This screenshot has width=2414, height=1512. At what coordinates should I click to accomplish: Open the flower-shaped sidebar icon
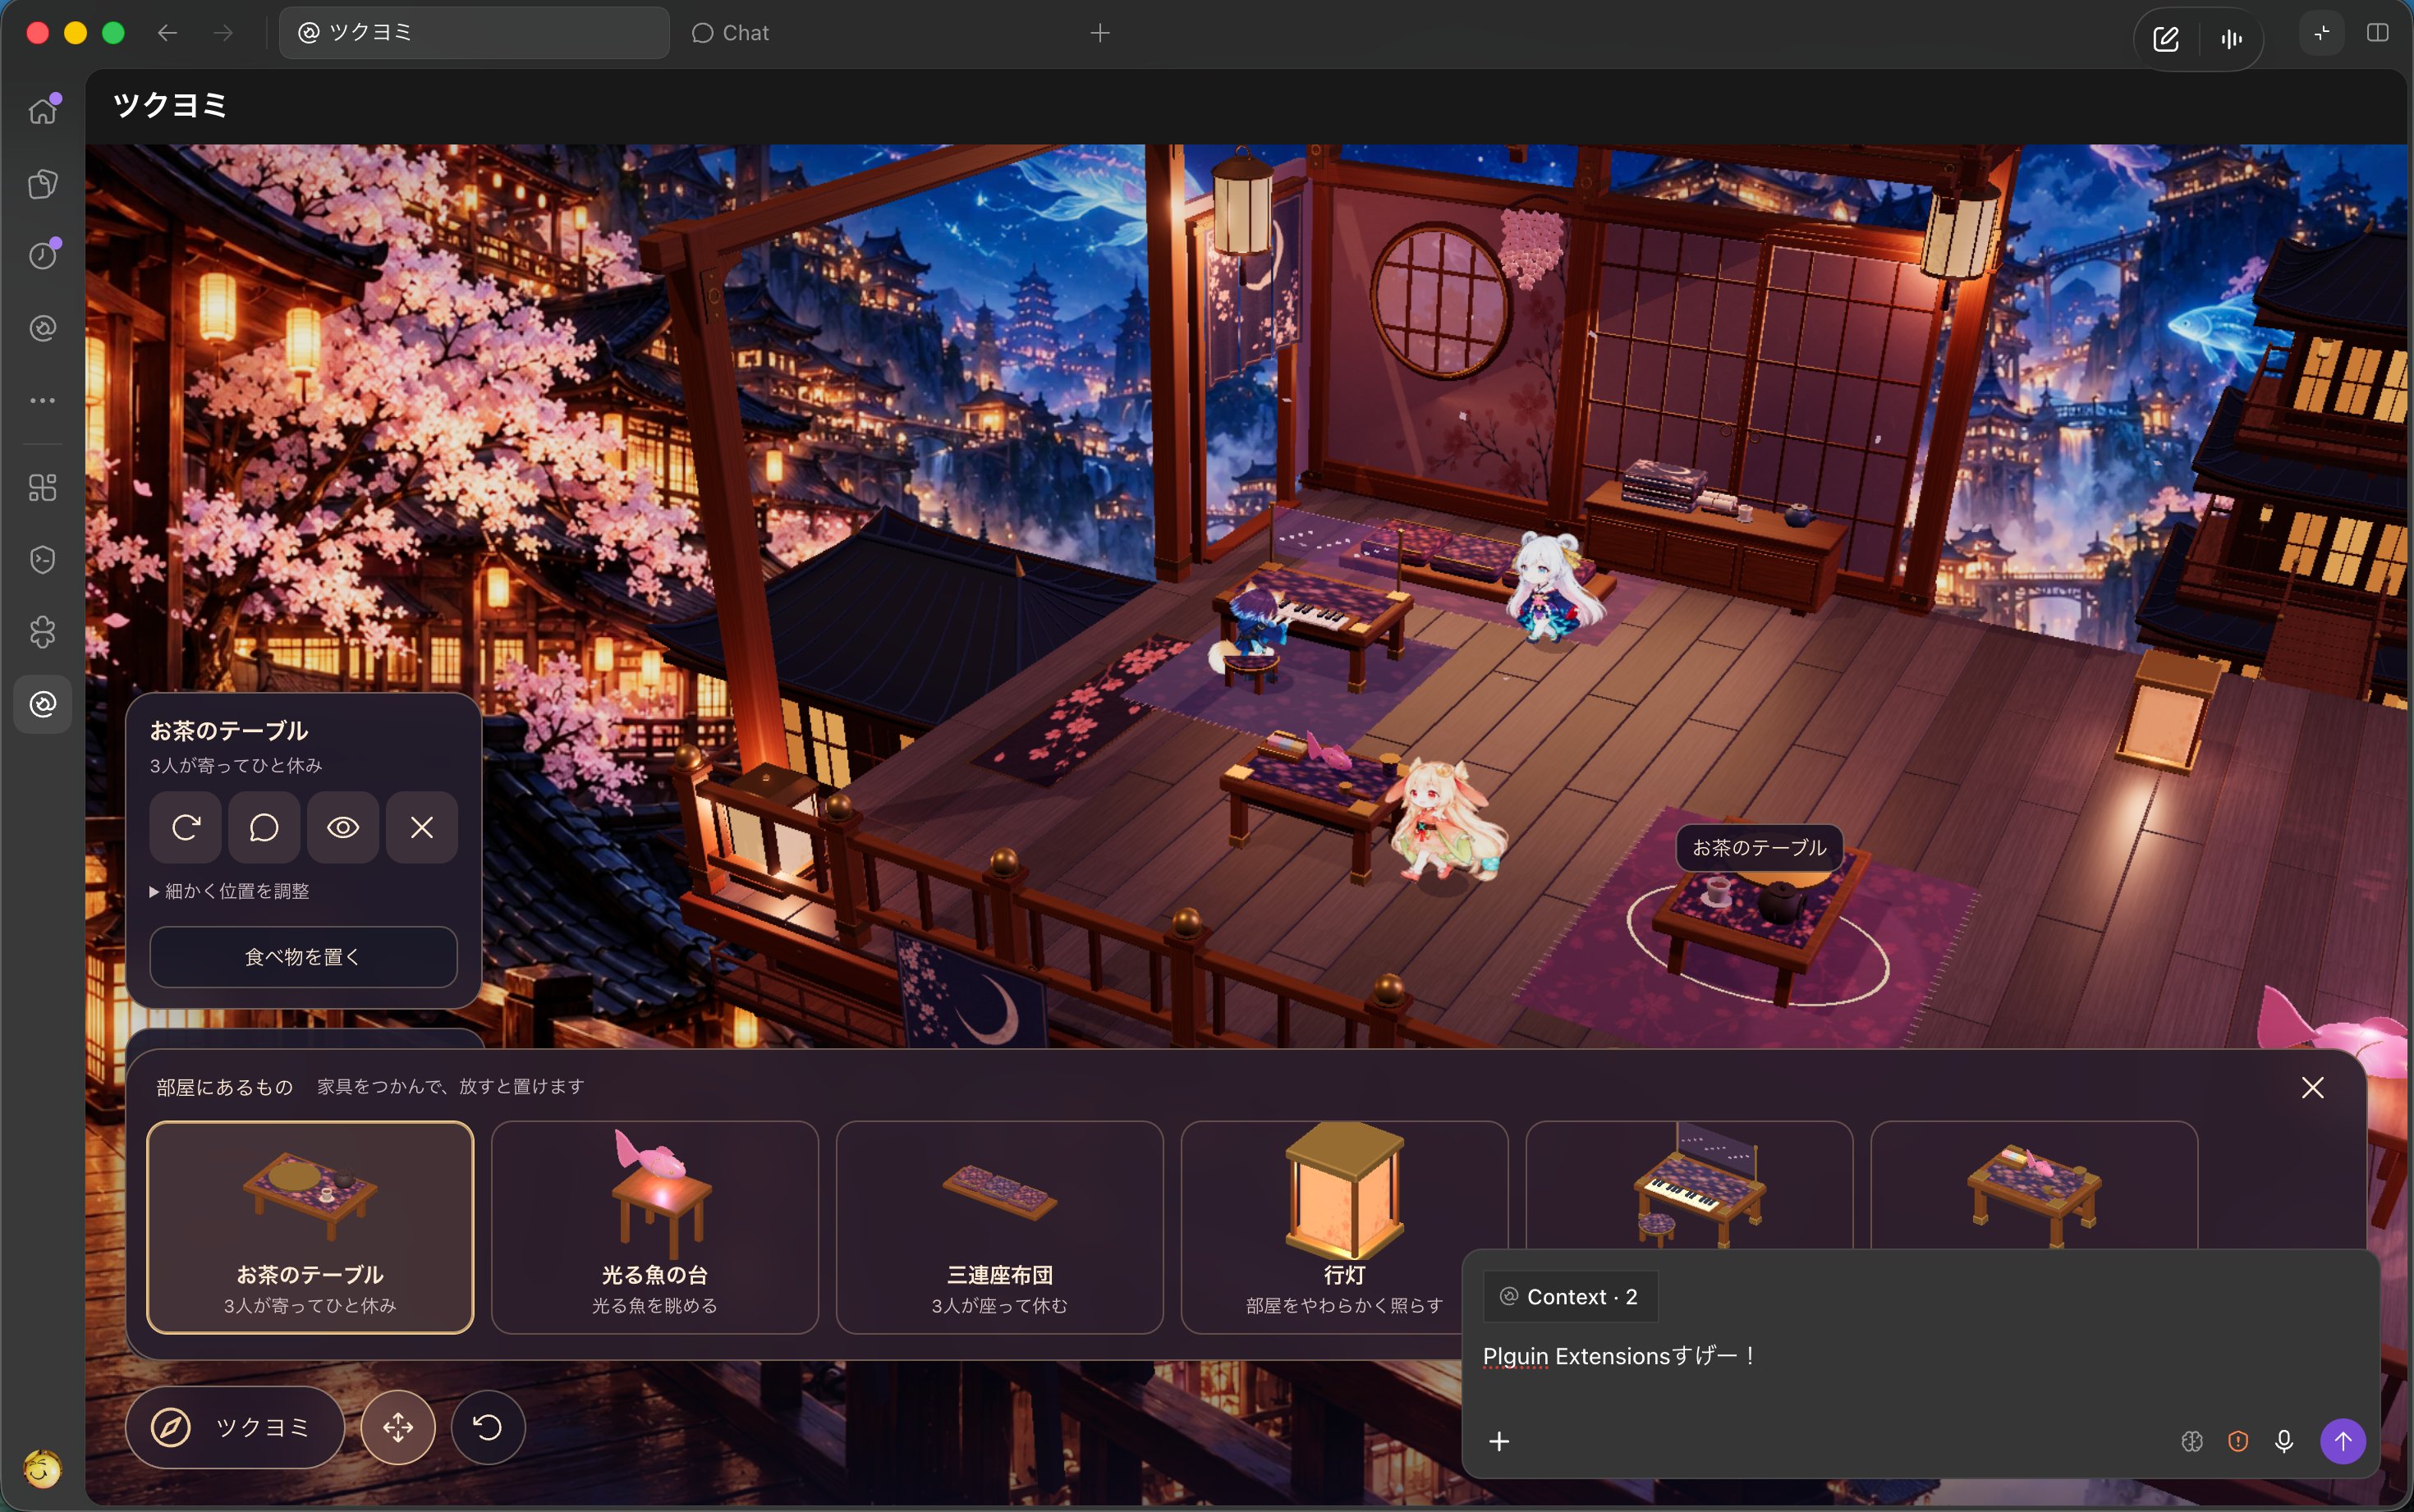coord(42,632)
